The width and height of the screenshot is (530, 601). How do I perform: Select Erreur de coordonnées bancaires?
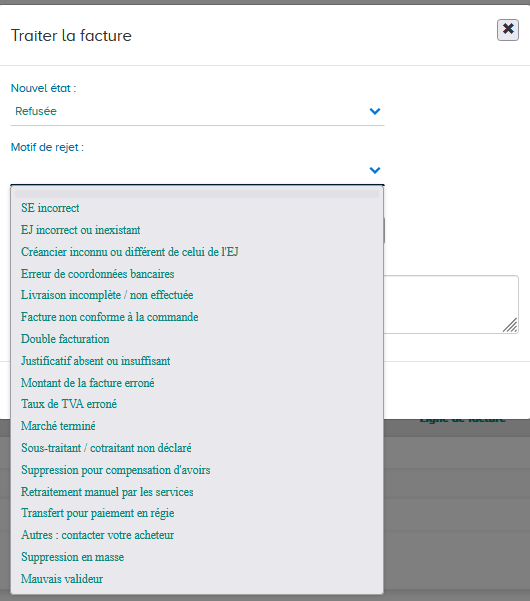[197, 274]
